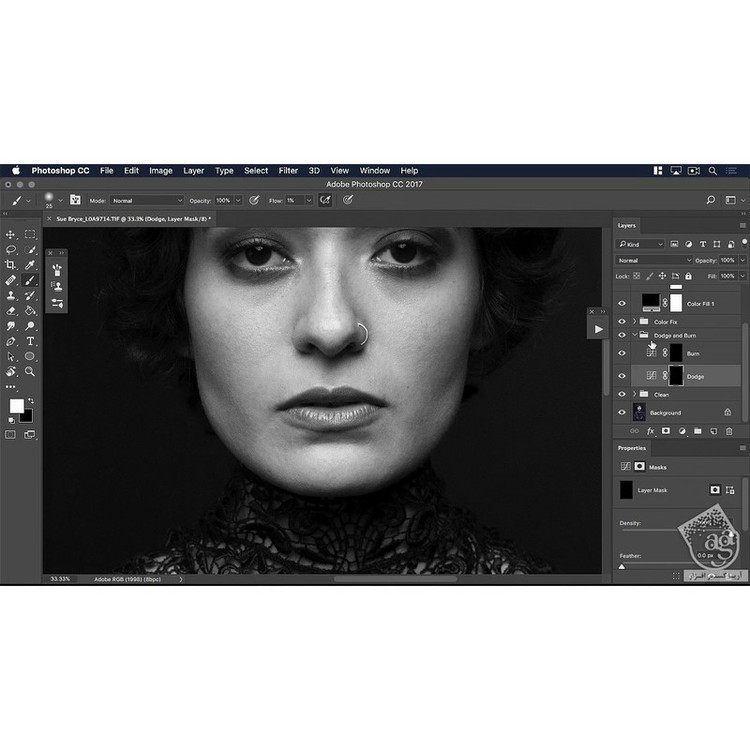The image size is (750, 750).
Task: Hide the Background layer
Action: pyautogui.click(x=622, y=412)
